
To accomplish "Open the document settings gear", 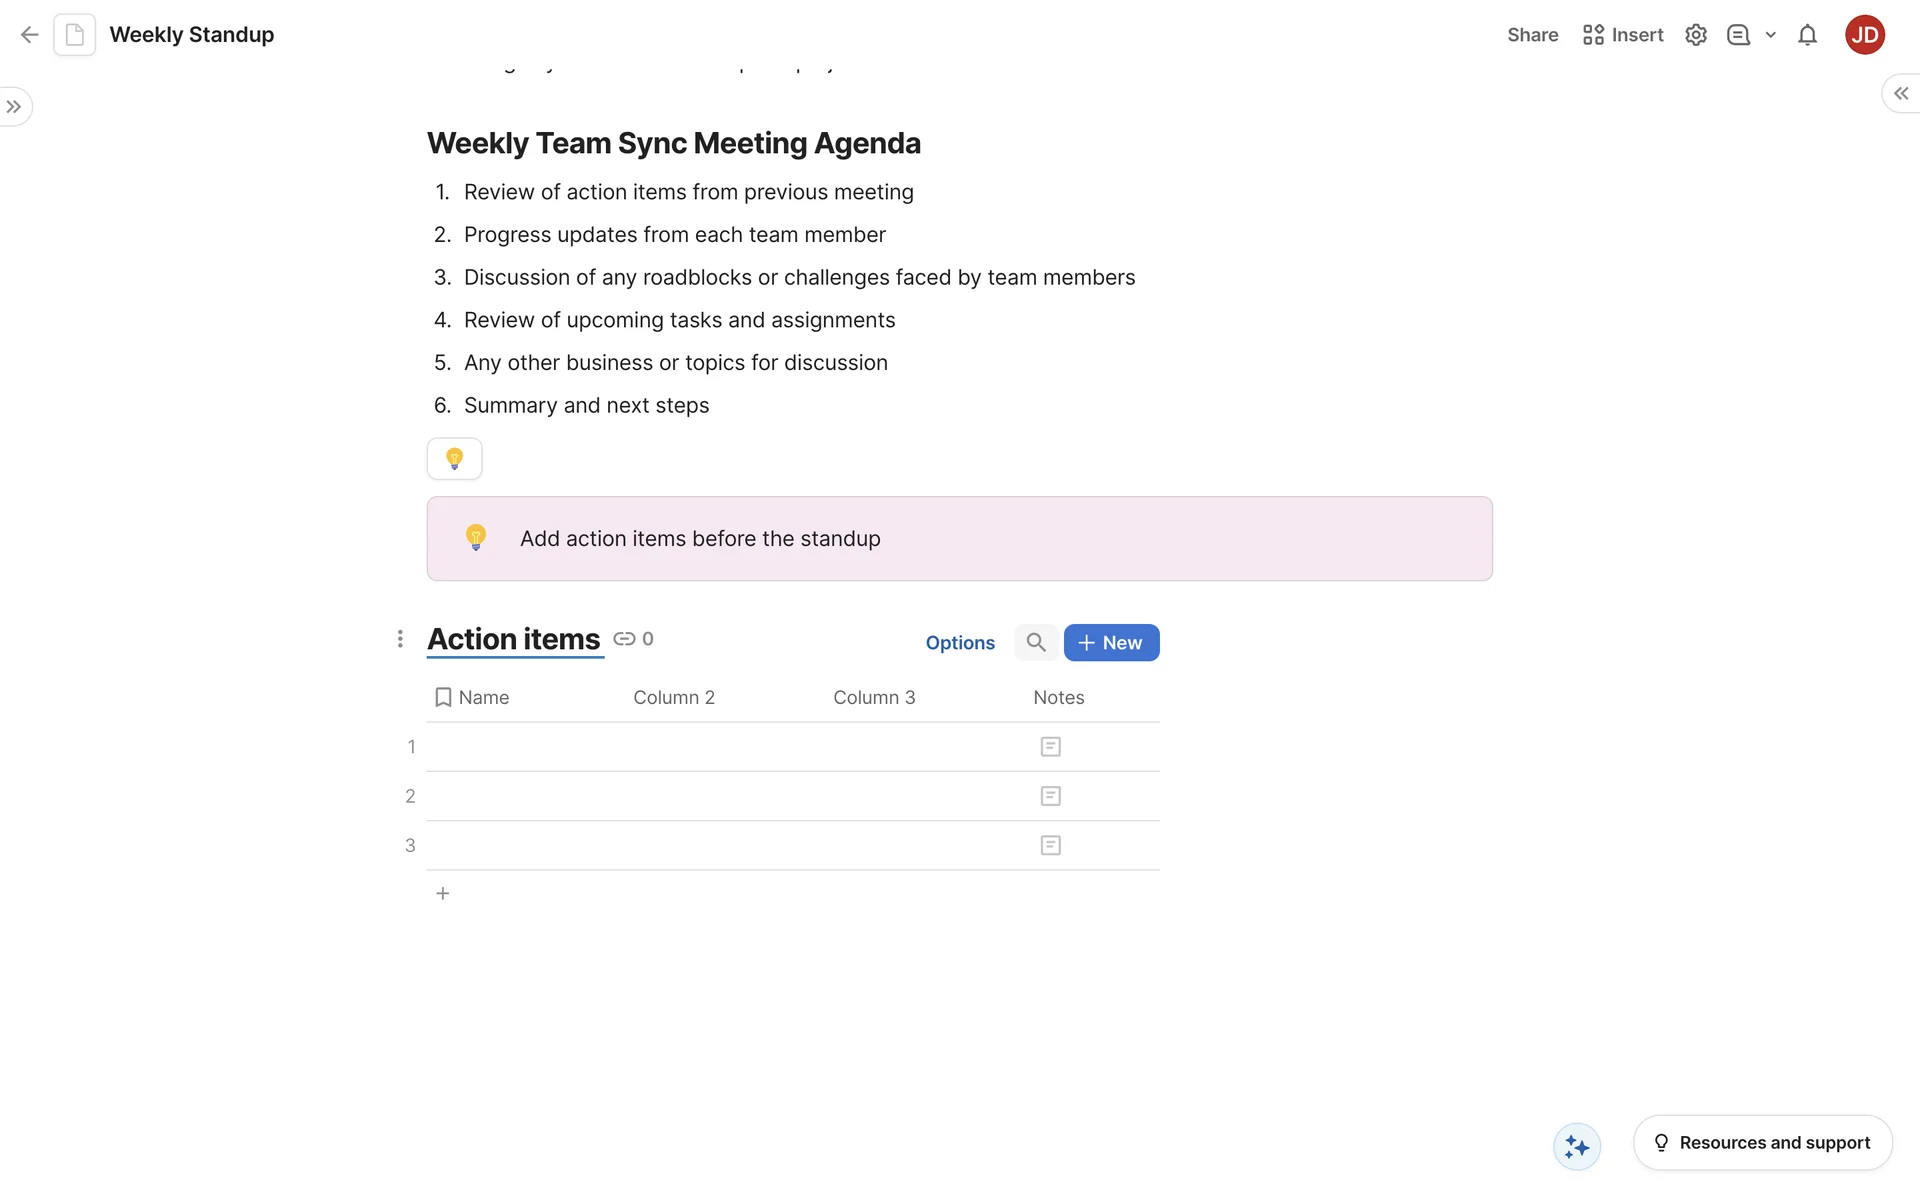I will 1695,35.
